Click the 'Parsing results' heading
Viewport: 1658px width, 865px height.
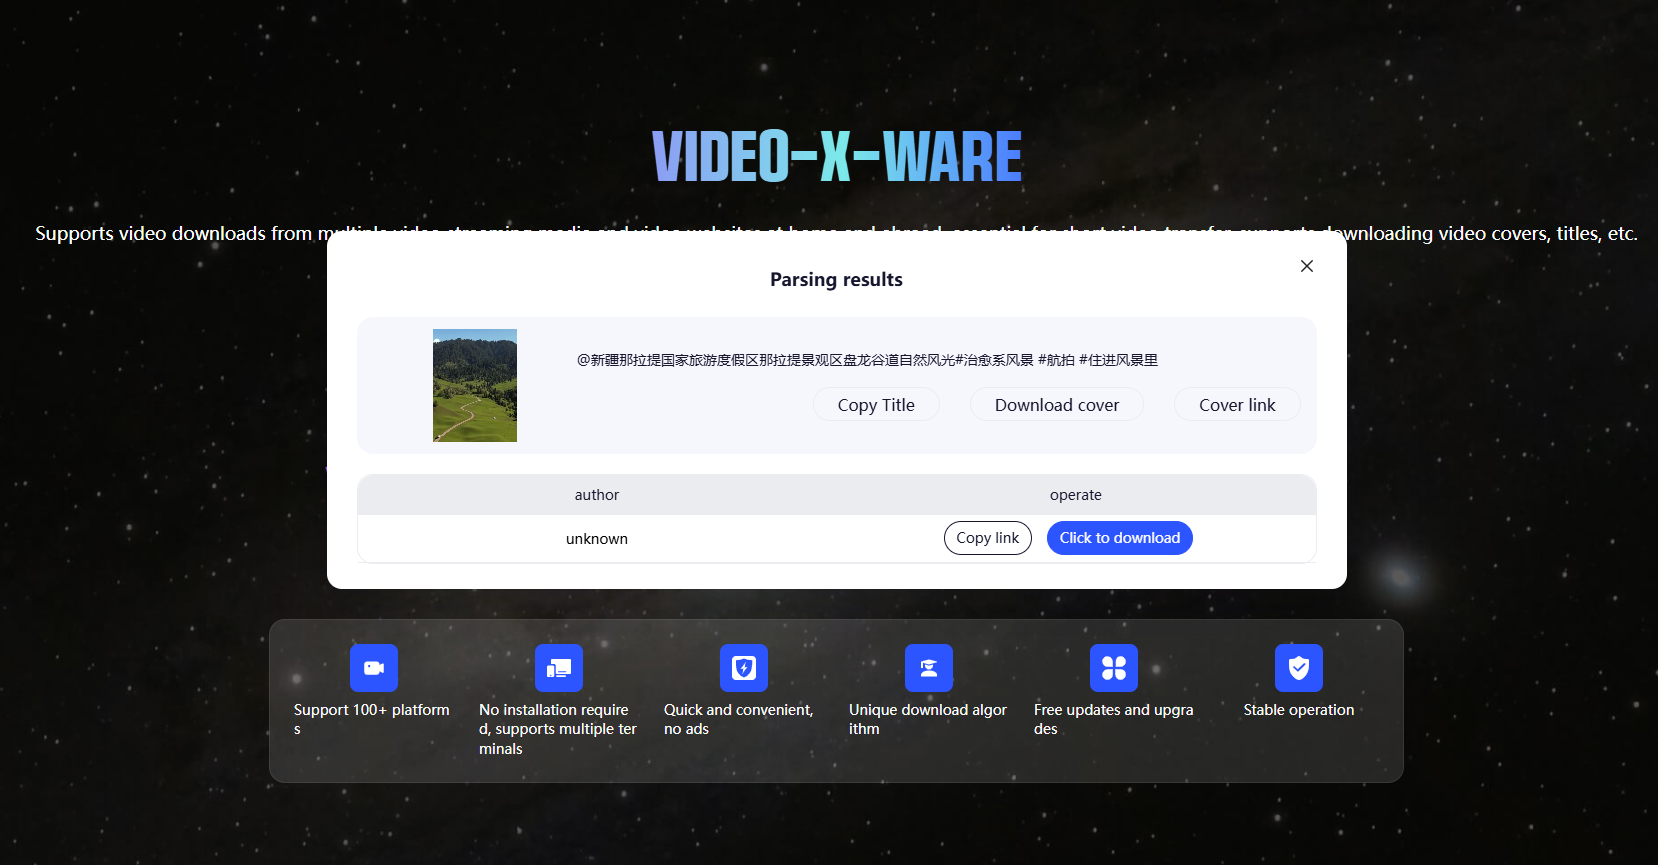pos(836,280)
